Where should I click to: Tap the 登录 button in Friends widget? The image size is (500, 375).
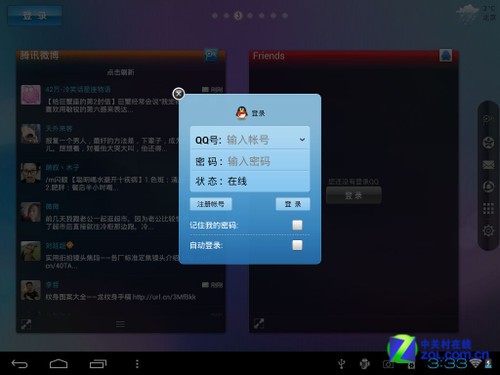pyautogui.click(x=354, y=195)
